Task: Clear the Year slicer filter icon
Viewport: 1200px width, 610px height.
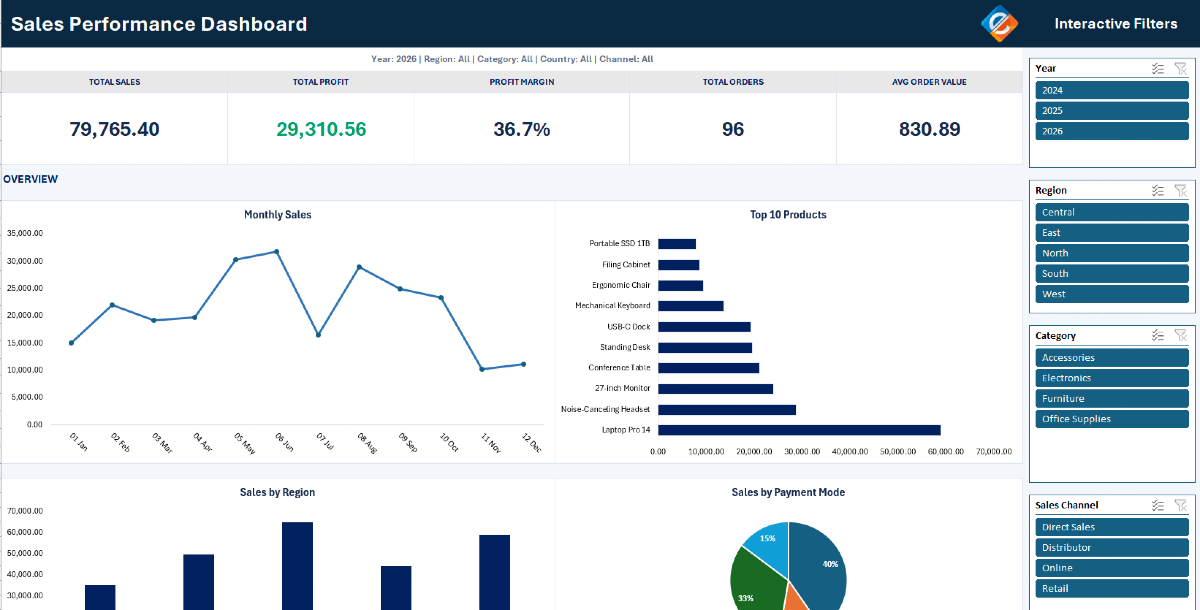Action: click(x=1180, y=68)
